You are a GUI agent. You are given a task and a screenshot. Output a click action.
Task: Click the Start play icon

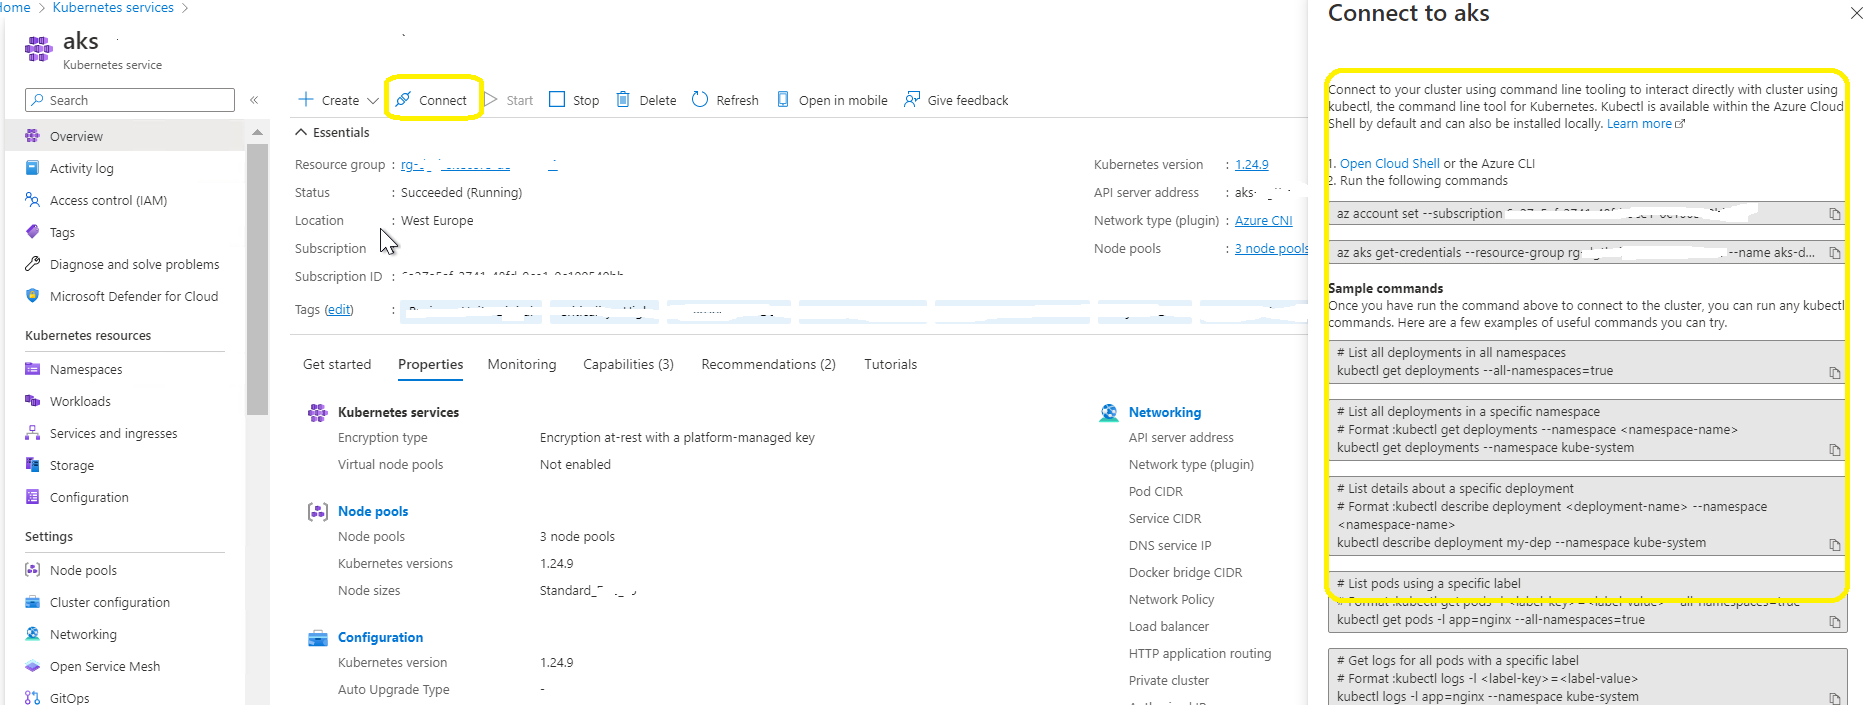[491, 100]
